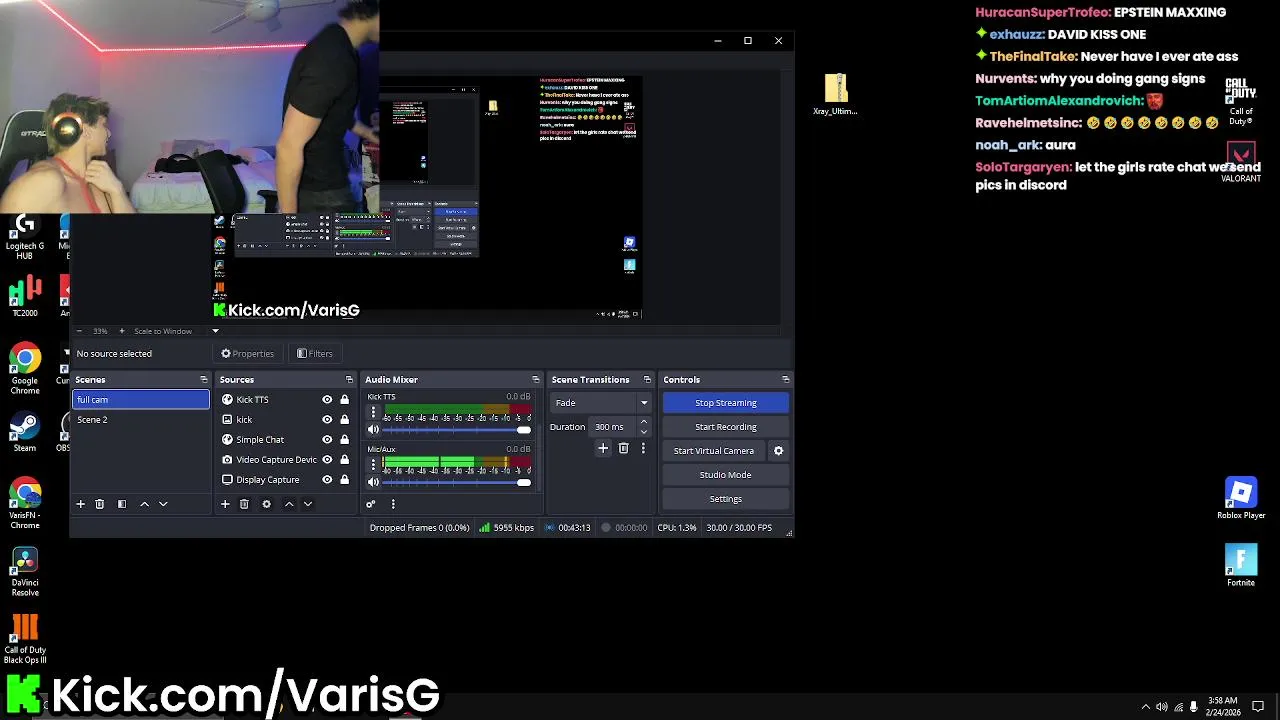Screen dimensions: 1280x720
Task: Add a scene transition with plus icon
Action: click(x=603, y=448)
